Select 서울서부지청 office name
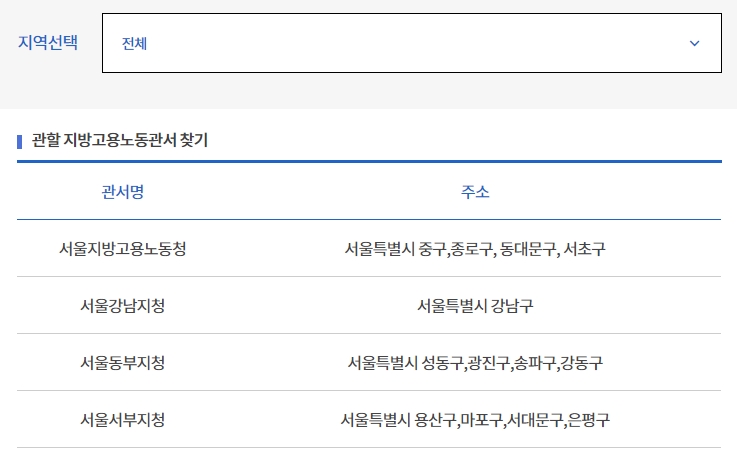737x466 pixels. click(x=123, y=419)
